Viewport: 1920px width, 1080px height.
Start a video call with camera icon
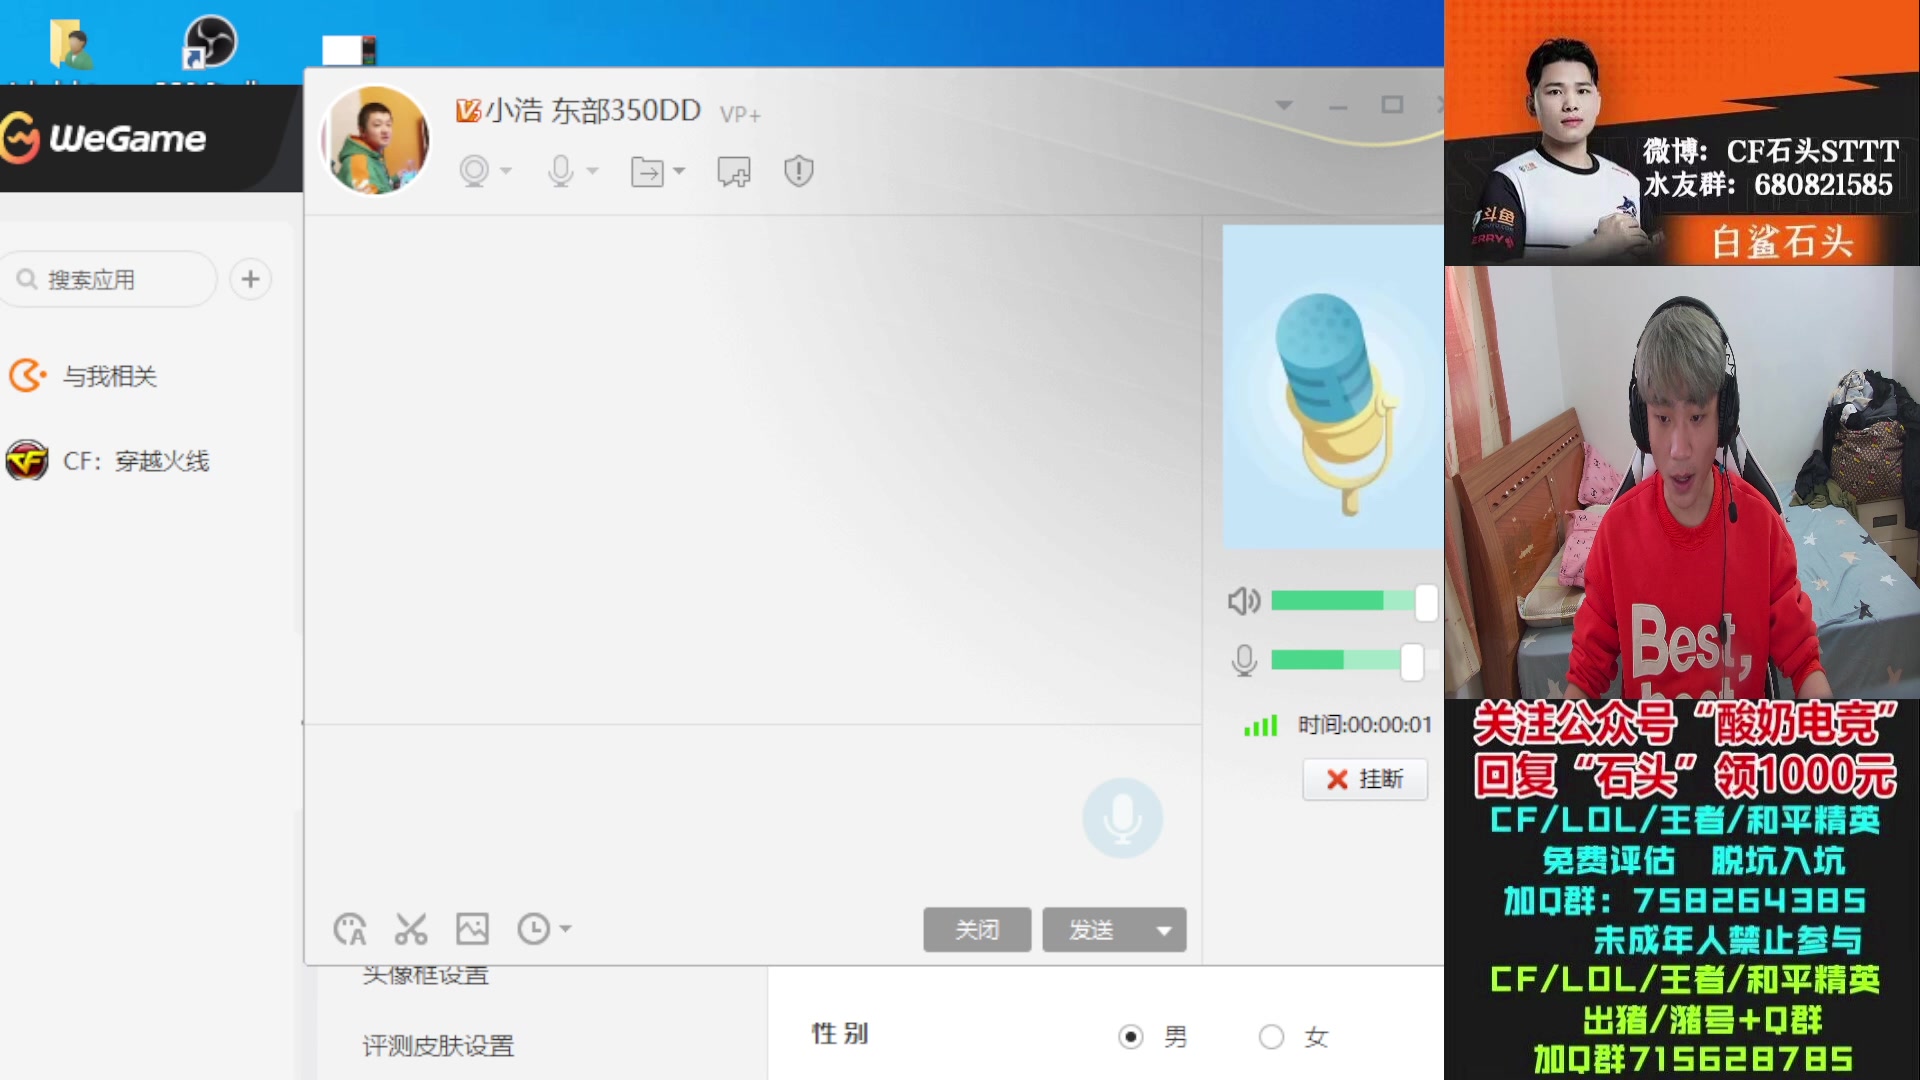click(474, 172)
